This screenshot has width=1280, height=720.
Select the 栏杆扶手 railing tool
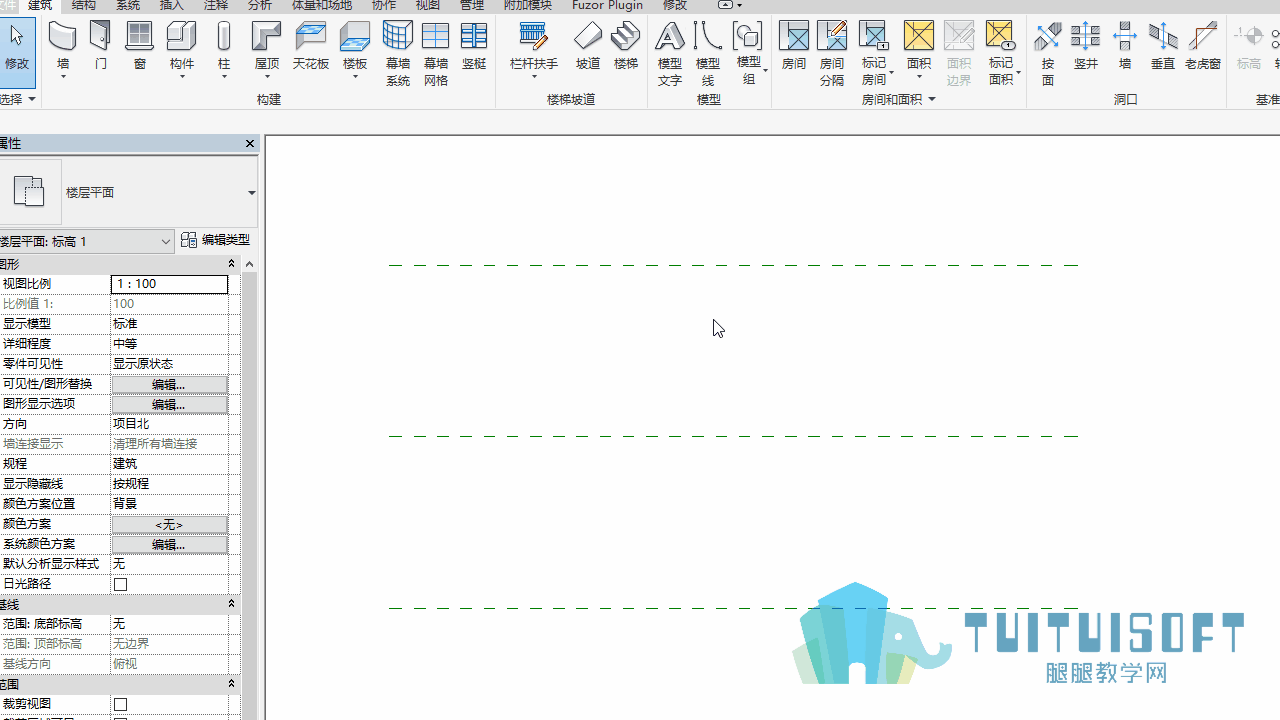(534, 49)
